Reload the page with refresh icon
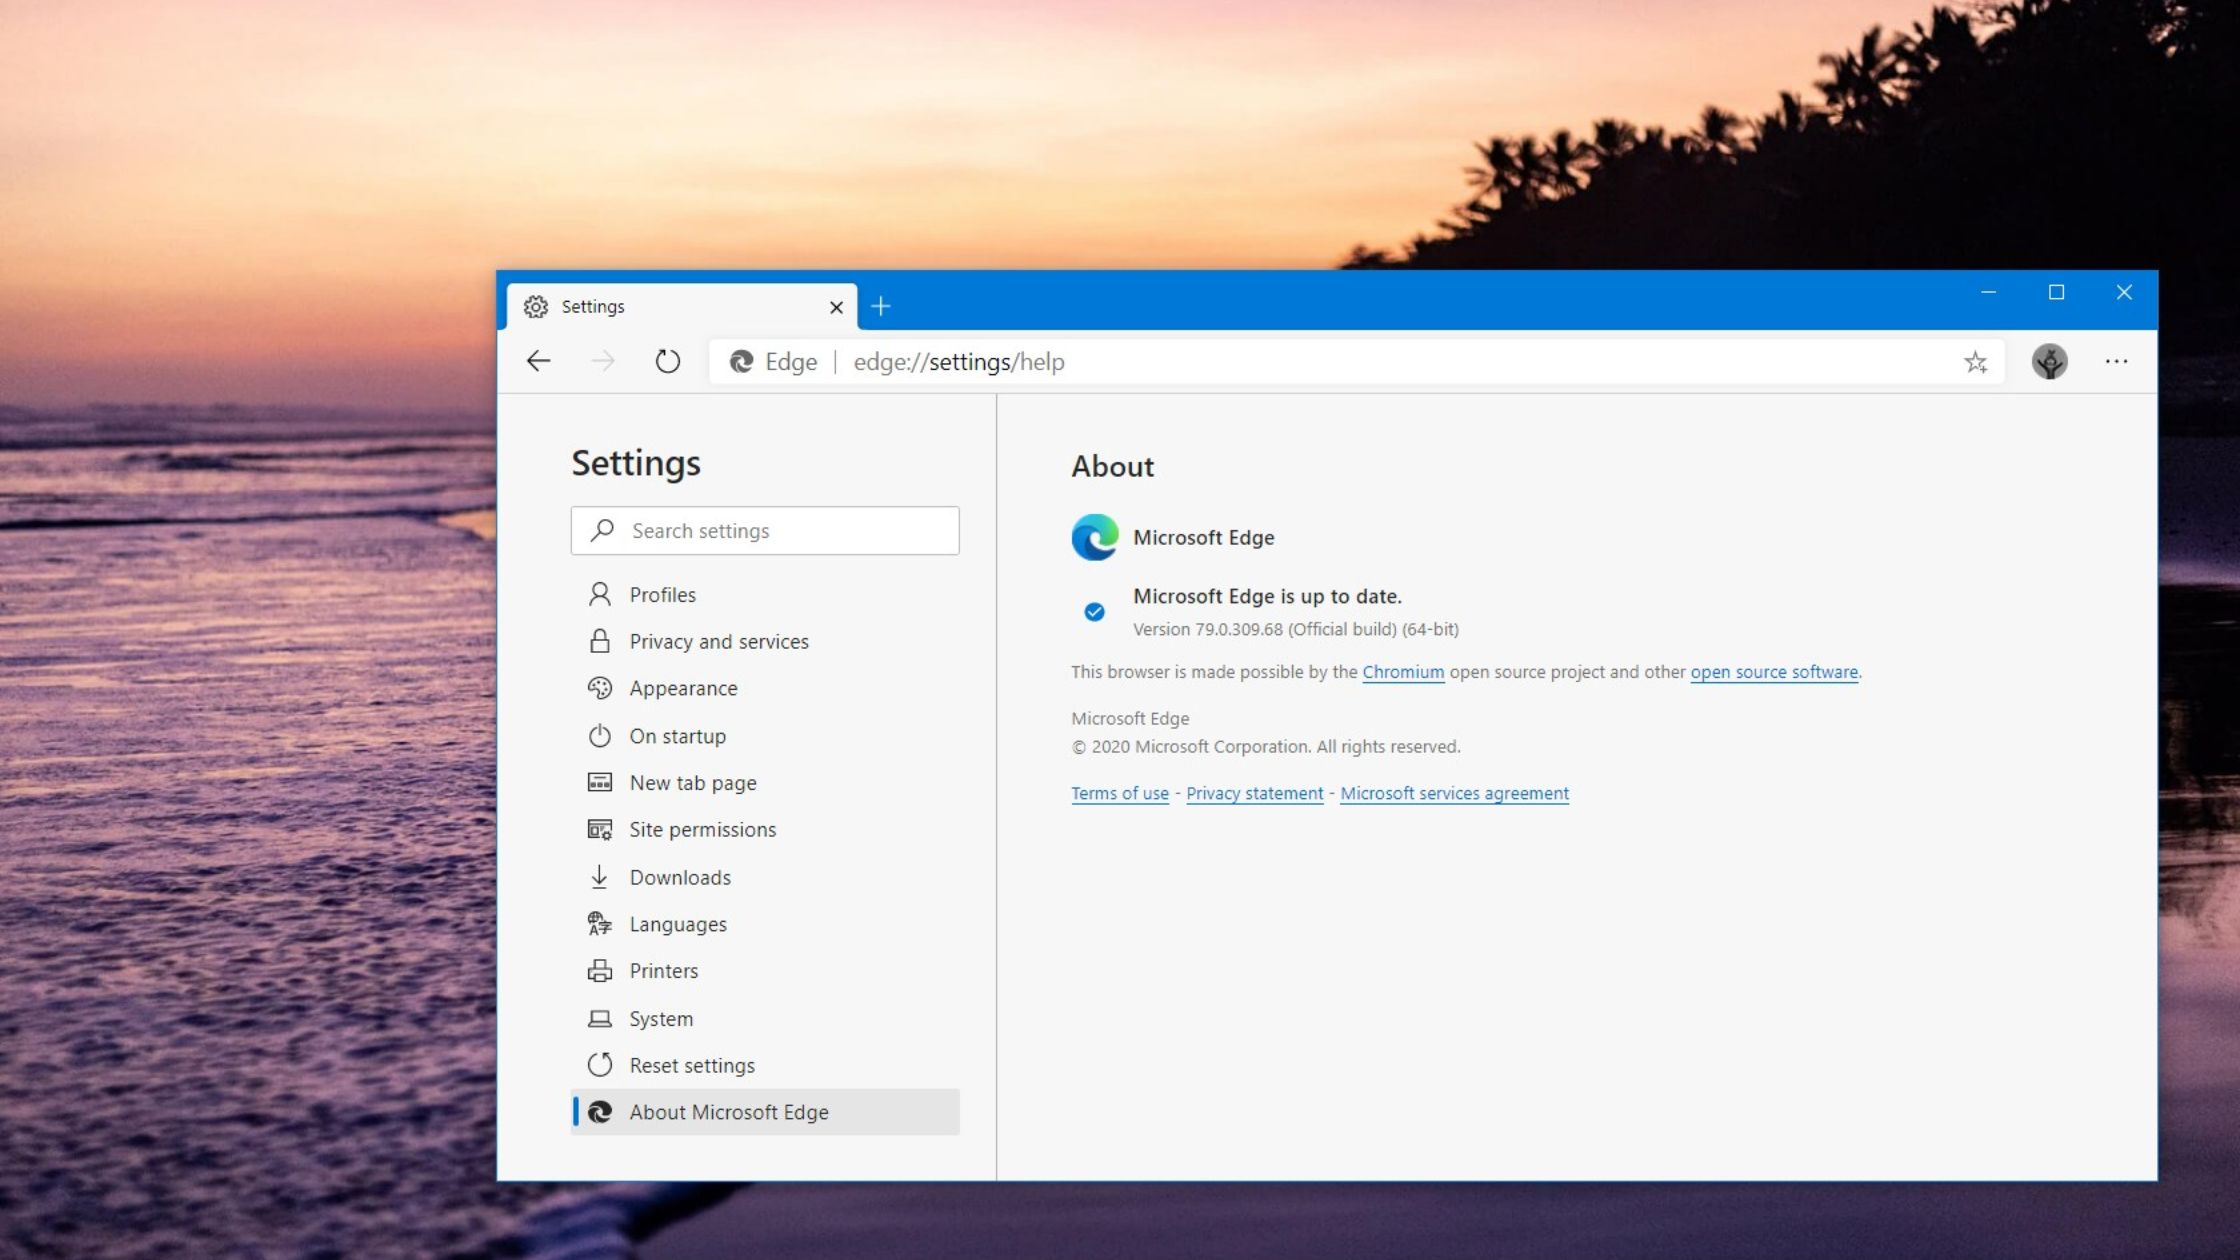The height and width of the screenshot is (1260, 2240). point(667,361)
